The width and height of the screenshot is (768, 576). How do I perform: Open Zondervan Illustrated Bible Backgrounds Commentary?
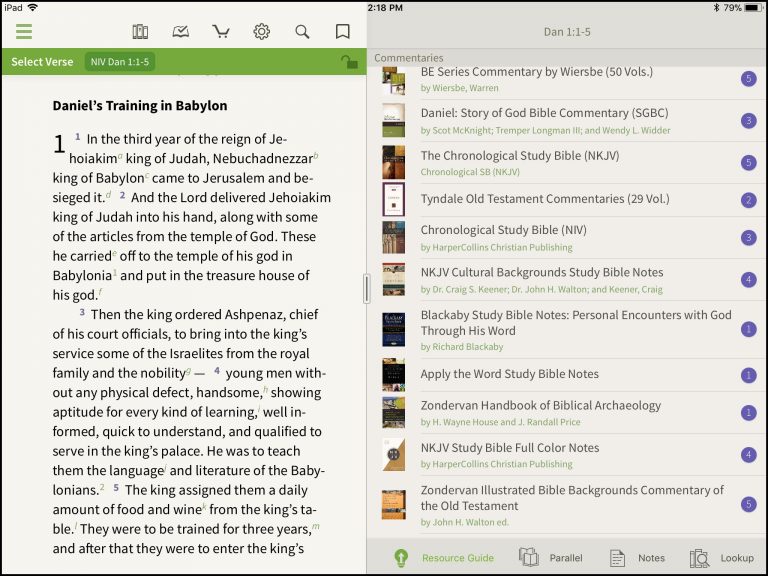point(567,504)
